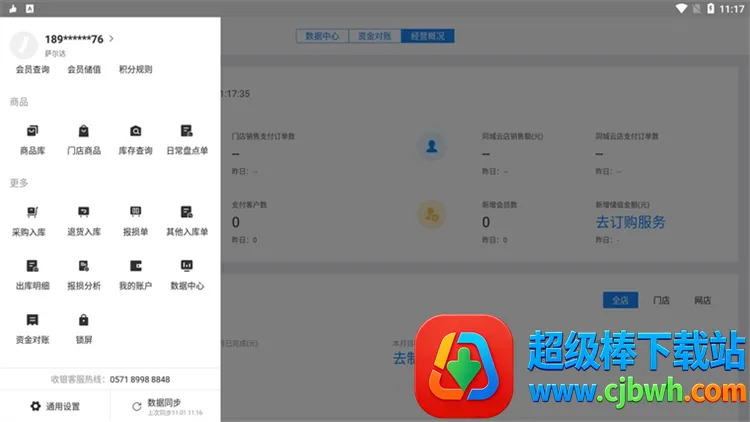Tap the user avatar circle

[23, 45]
